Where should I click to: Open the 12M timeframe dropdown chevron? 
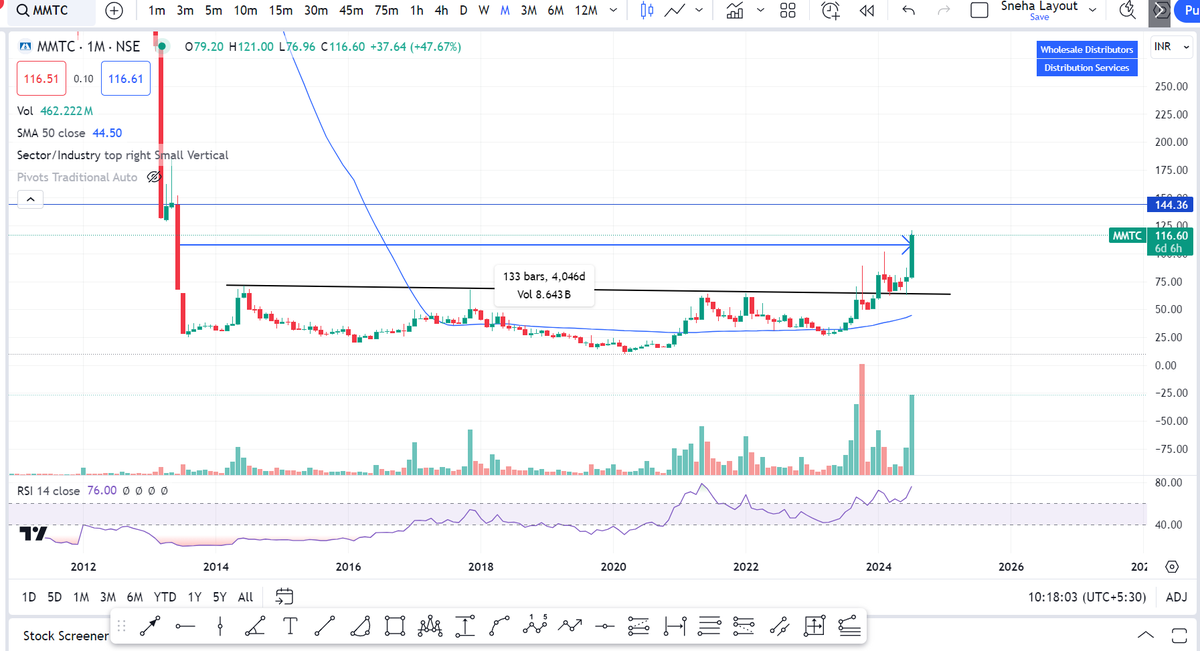[614, 10]
